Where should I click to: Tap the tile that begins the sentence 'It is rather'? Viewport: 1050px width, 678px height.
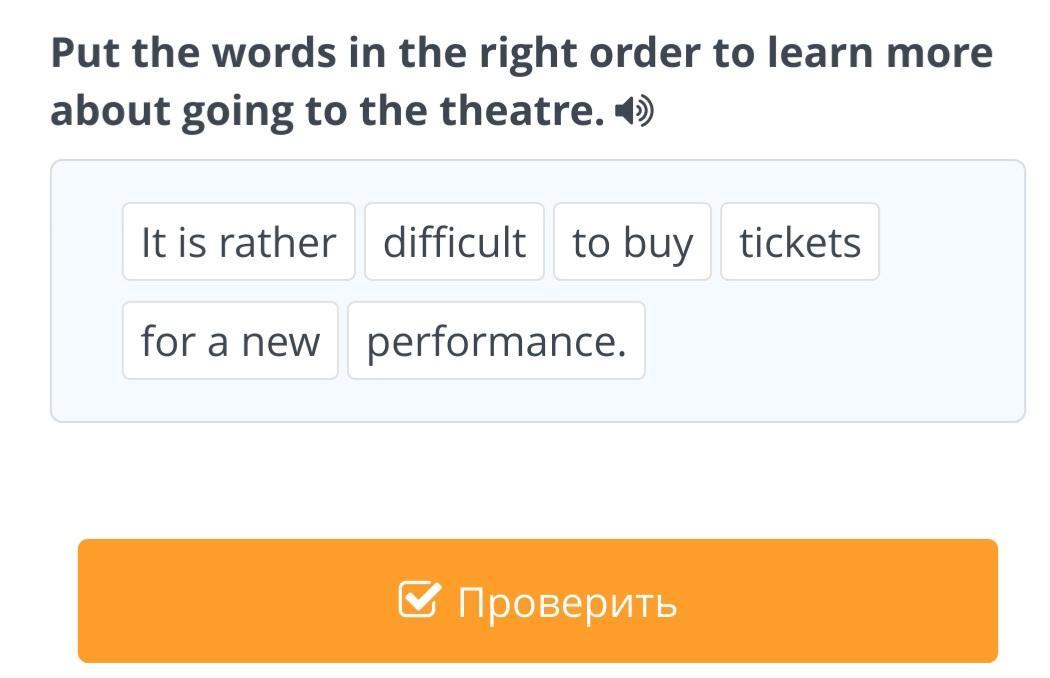pyautogui.click(x=238, y=242)
